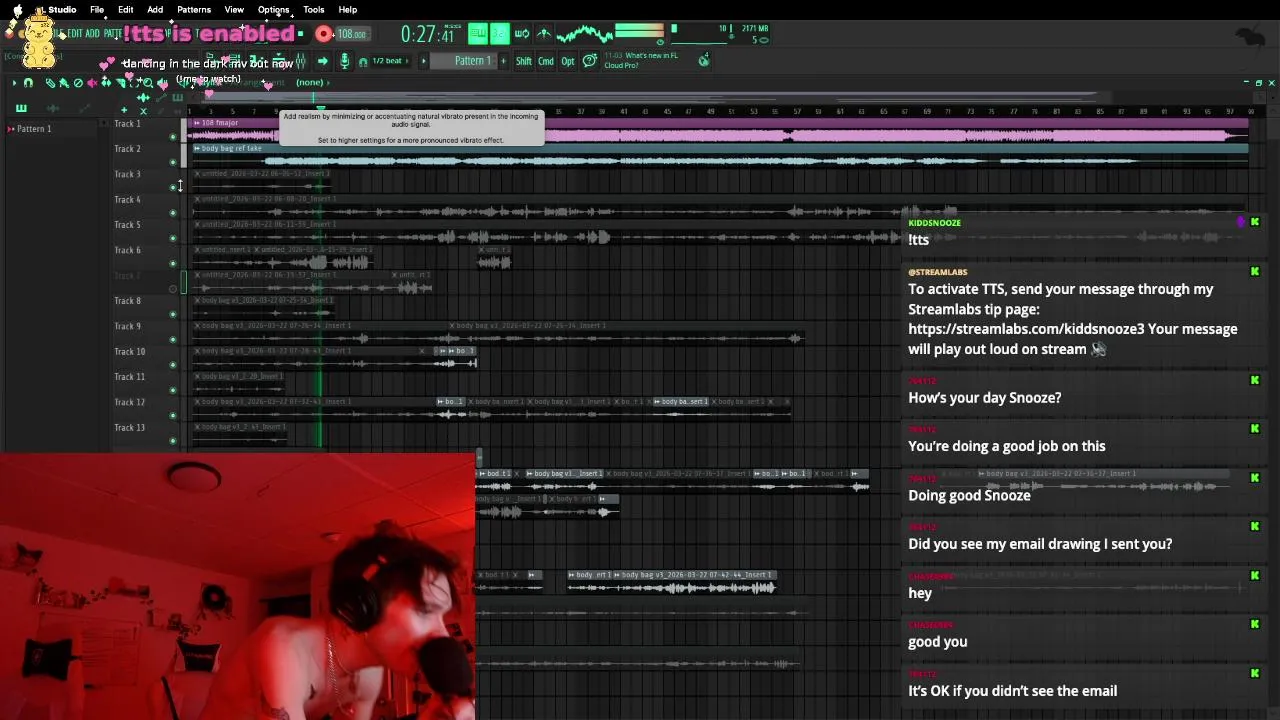Click the green playhead marker on ruler
Viewport: 1280px width, 720px height.
[320, 109]
